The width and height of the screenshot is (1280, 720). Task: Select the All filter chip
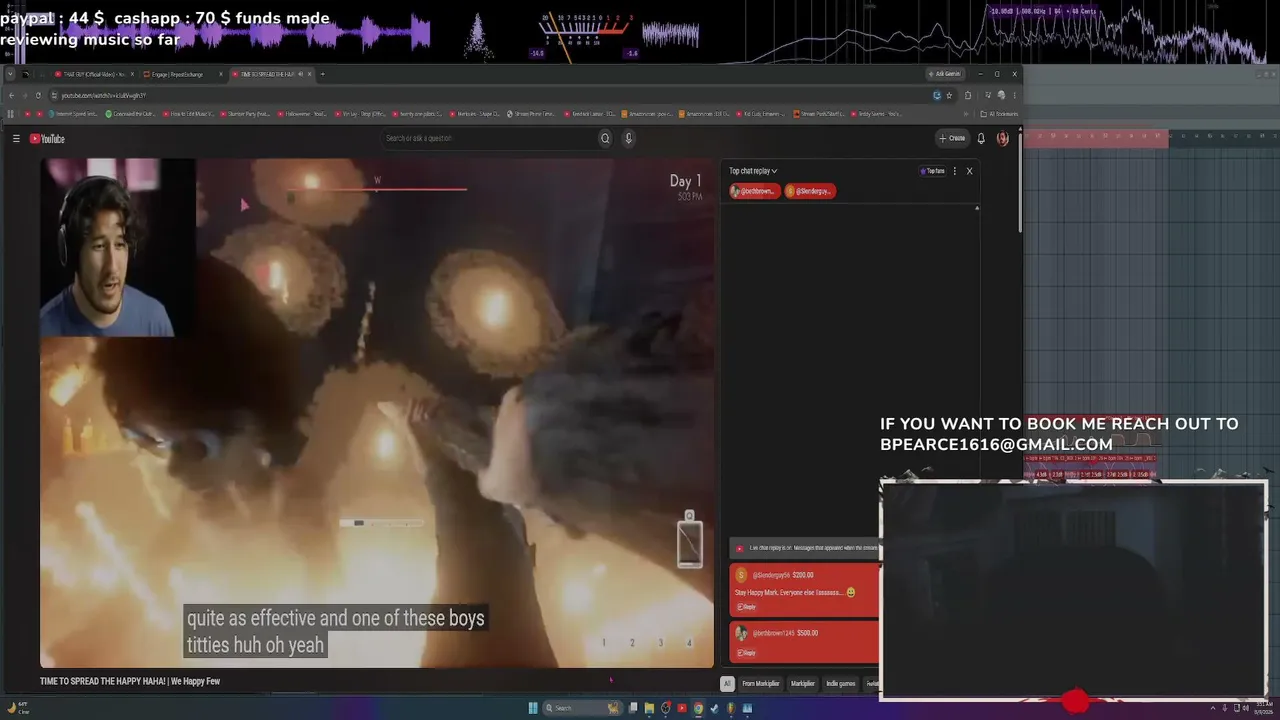[x=727, y=684]
